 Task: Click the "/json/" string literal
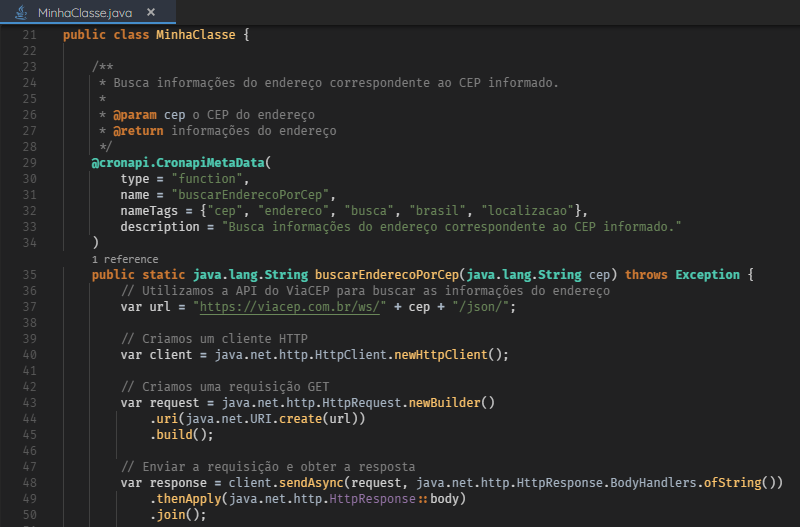(480, 307)
